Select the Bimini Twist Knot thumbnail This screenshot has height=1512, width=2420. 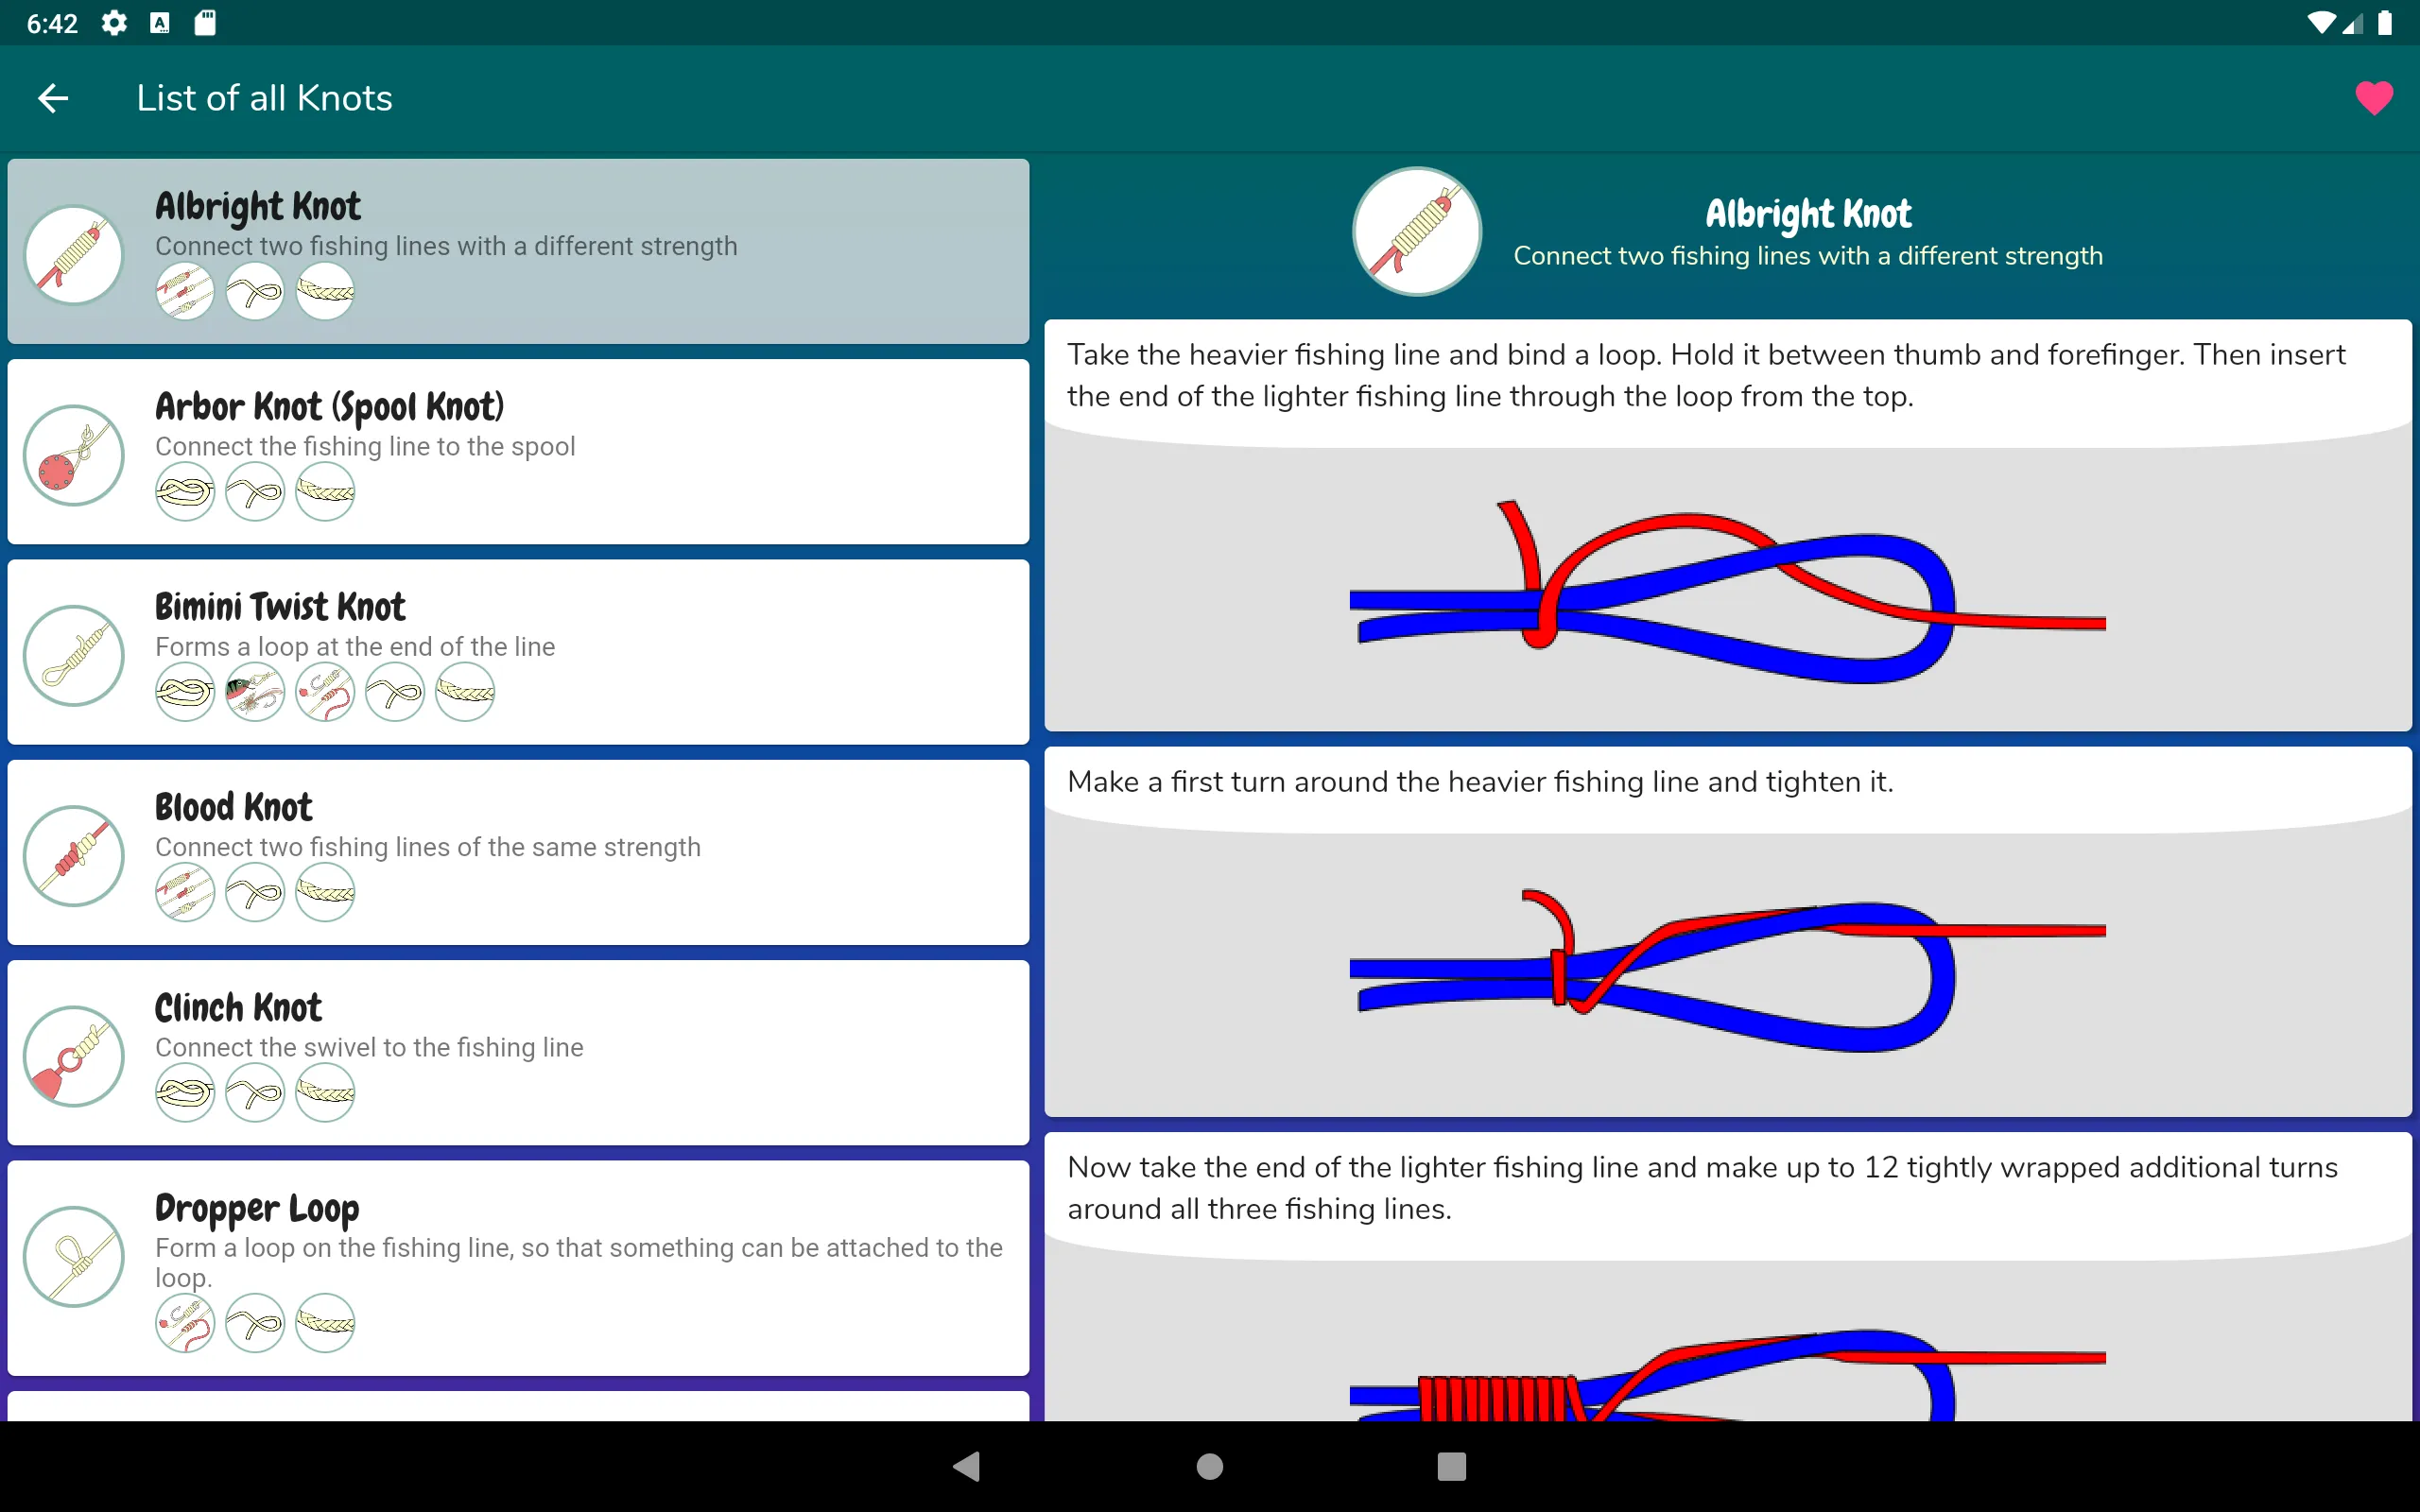[74, 656]
